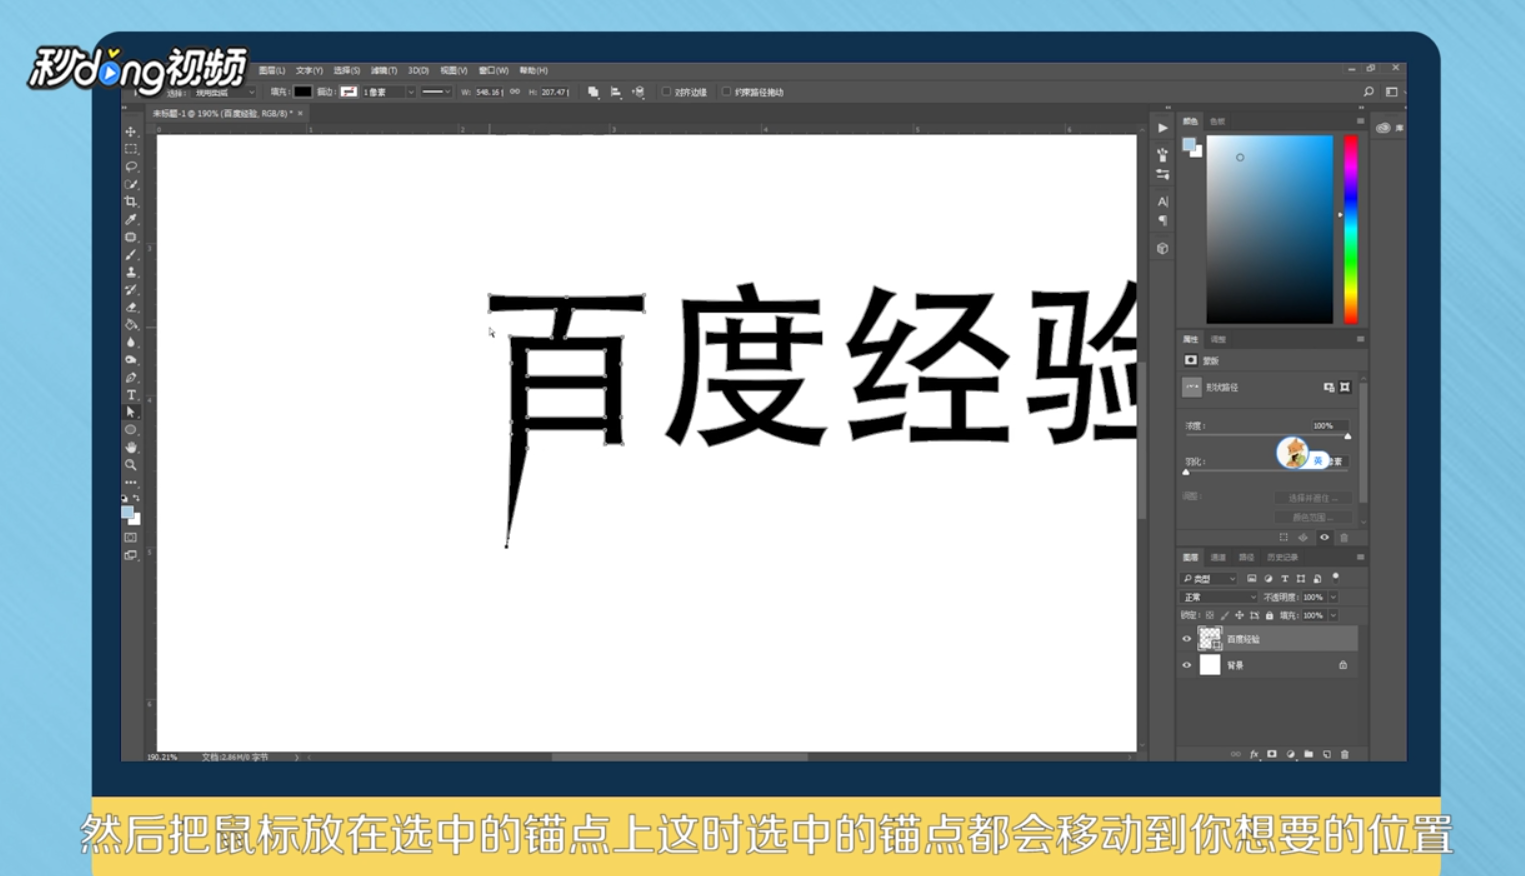Toggle lock transparent pixels icon
Screen dimensions: 1525x876
pyautogui.click(x=1209, y=615)
